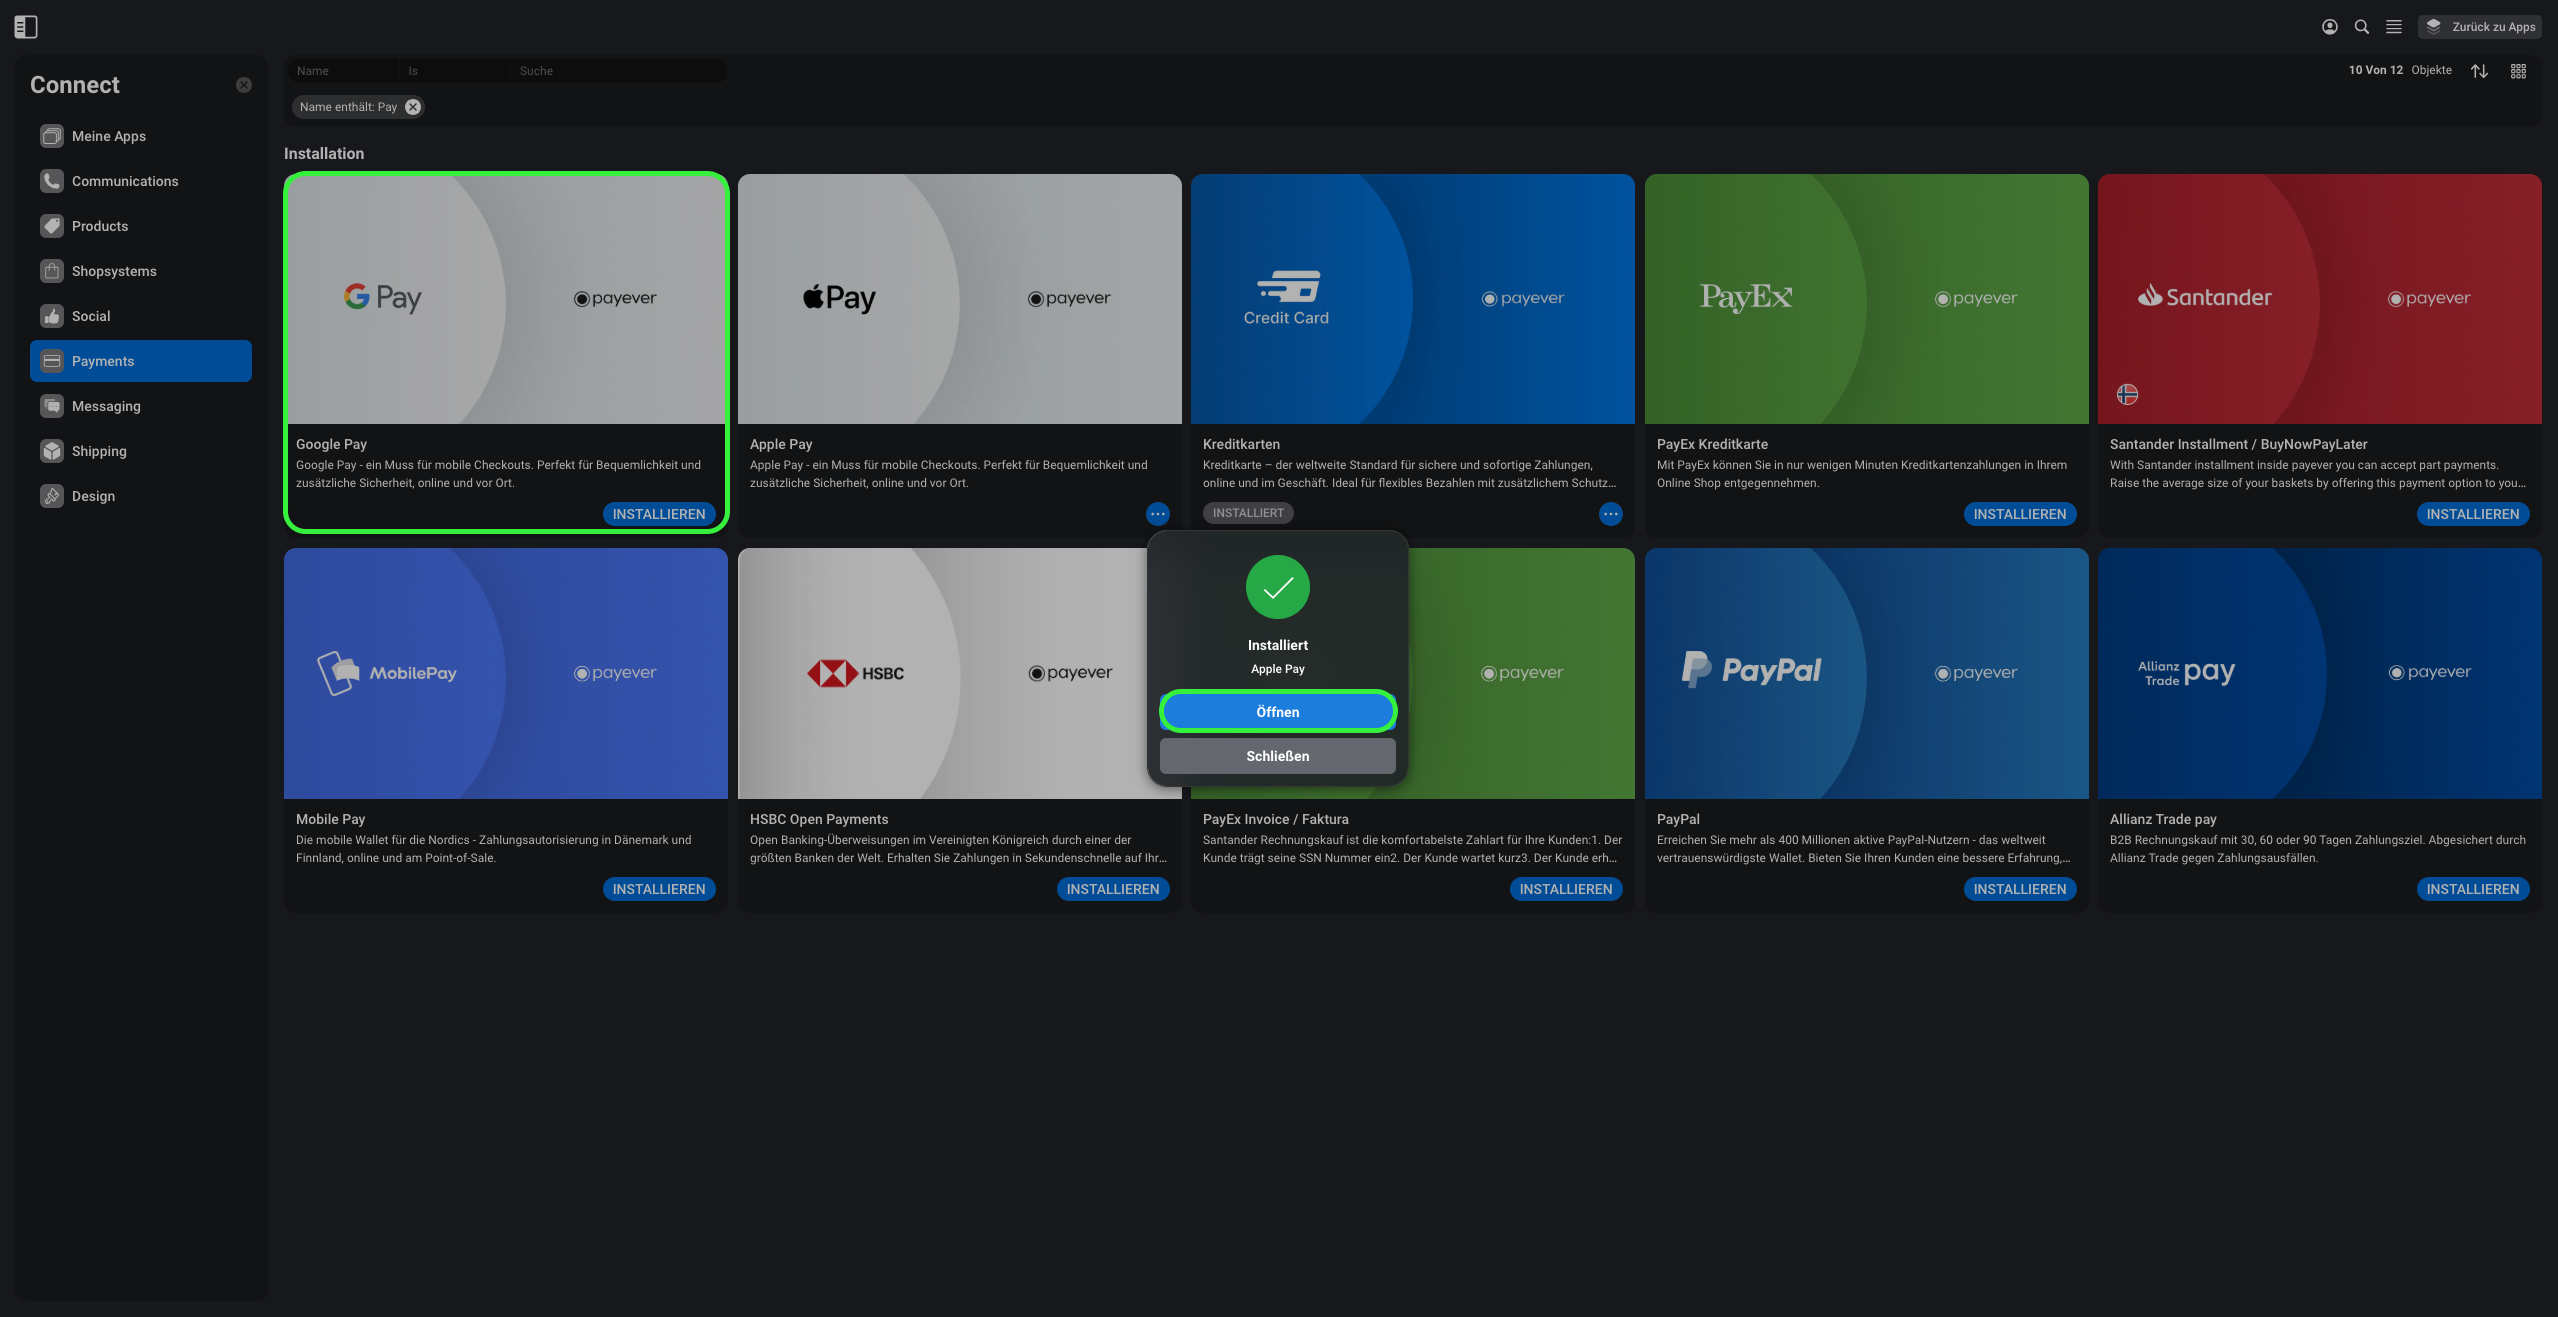Open Shipping category
The width and height of the screenshot is (2558, 1317).
pyautogui.click(x=141, y=451)
